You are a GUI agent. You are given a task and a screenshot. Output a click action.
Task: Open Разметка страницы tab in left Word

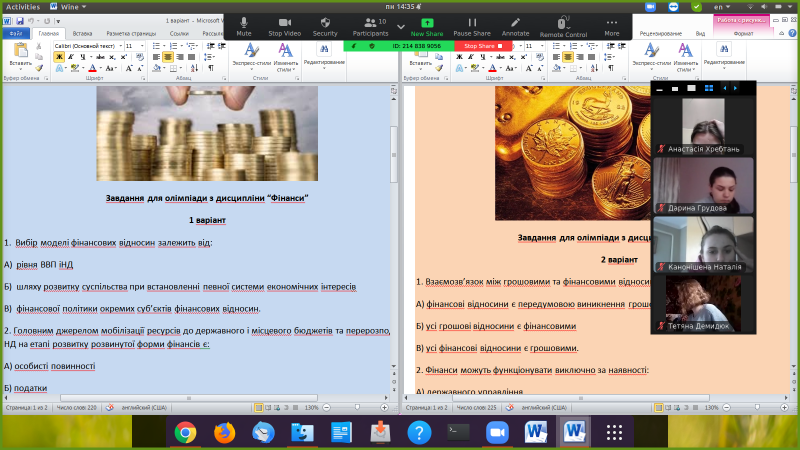point(131,34)
